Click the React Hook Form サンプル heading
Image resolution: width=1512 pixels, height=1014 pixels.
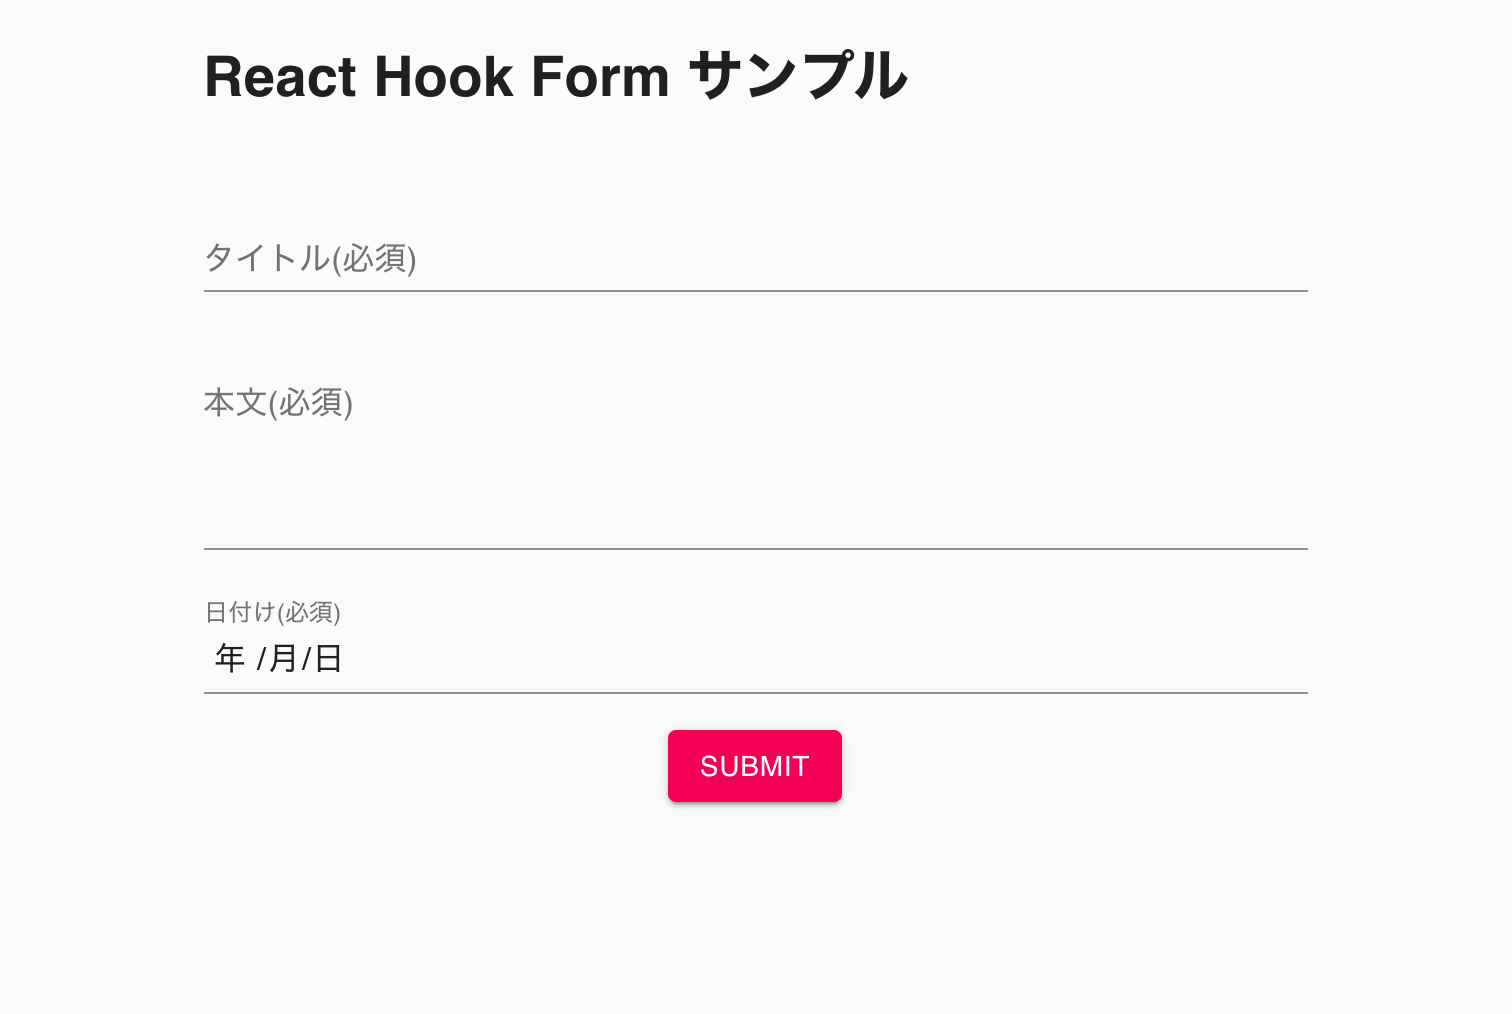coord(556,75)
